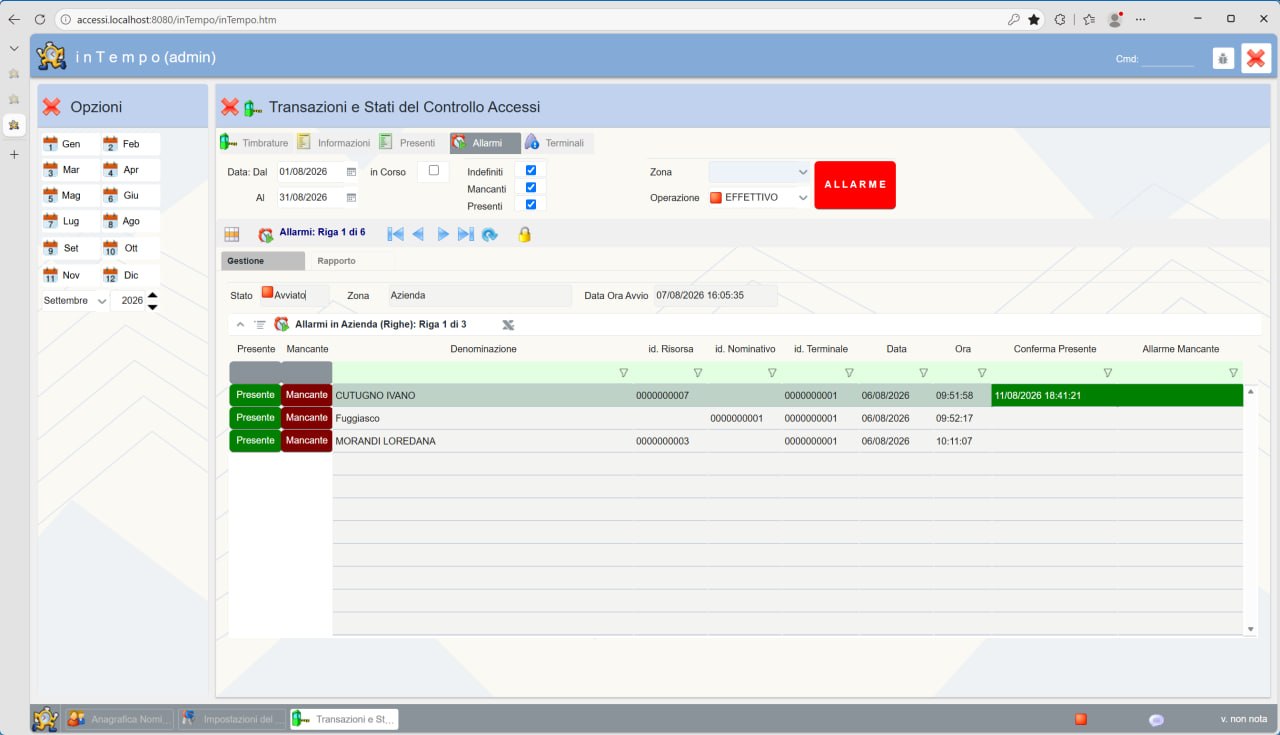The height and width of the screenshot is (735, 1280).
Task: Open the Zona dropdown
Action: pos(760,172)
